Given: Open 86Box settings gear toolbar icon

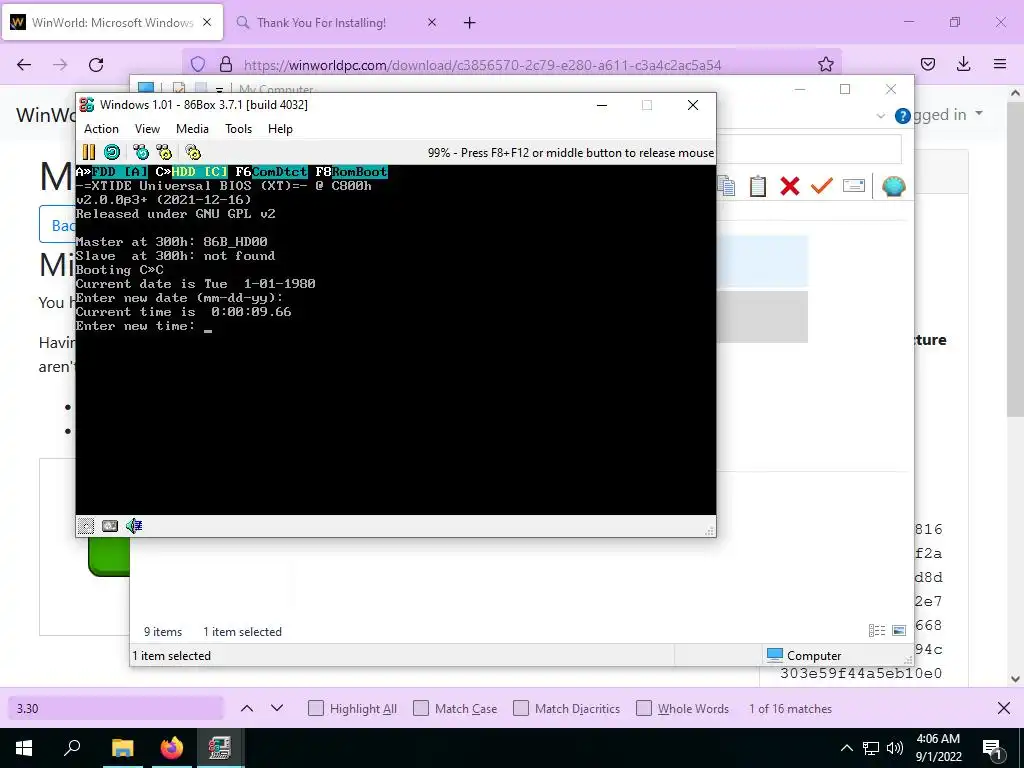Looking at the screenshot, I should pyautogui.click(x=193, y=152).
